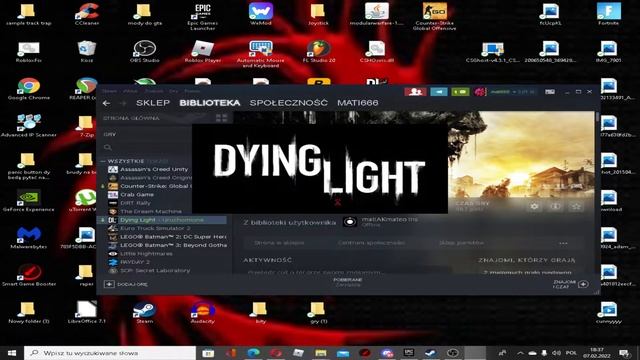Open ZNAJOMI I CZAT panel

tap(571, 284)
